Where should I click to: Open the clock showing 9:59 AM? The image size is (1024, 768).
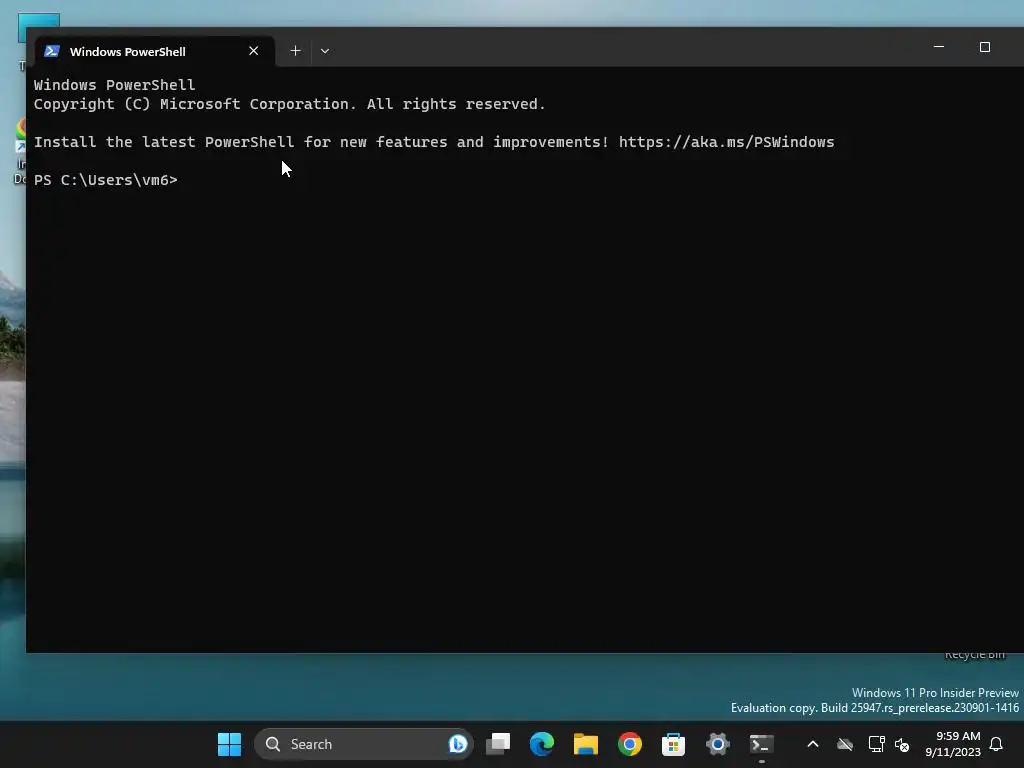tap(953, 744)
